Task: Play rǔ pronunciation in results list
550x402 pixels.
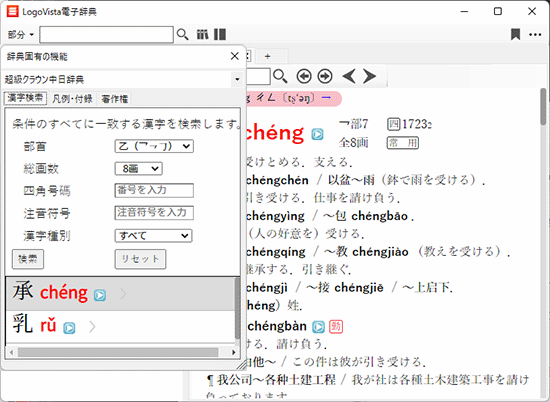Action: tap(69, 328)
